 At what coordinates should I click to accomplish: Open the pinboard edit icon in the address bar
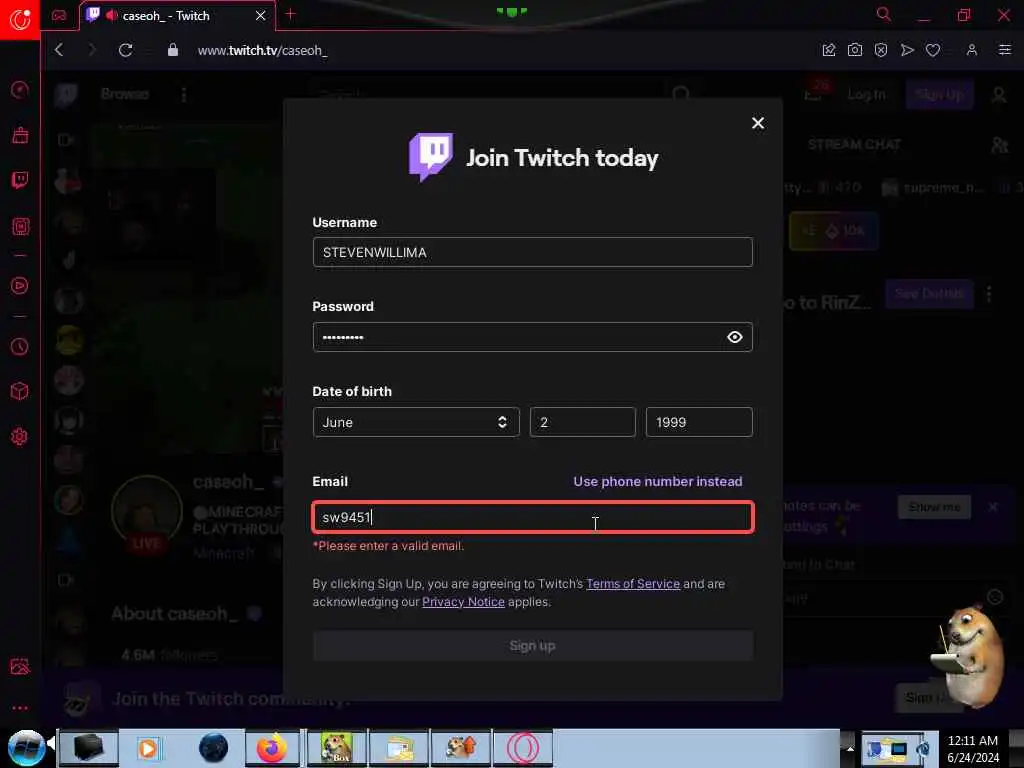click(829, 50)
